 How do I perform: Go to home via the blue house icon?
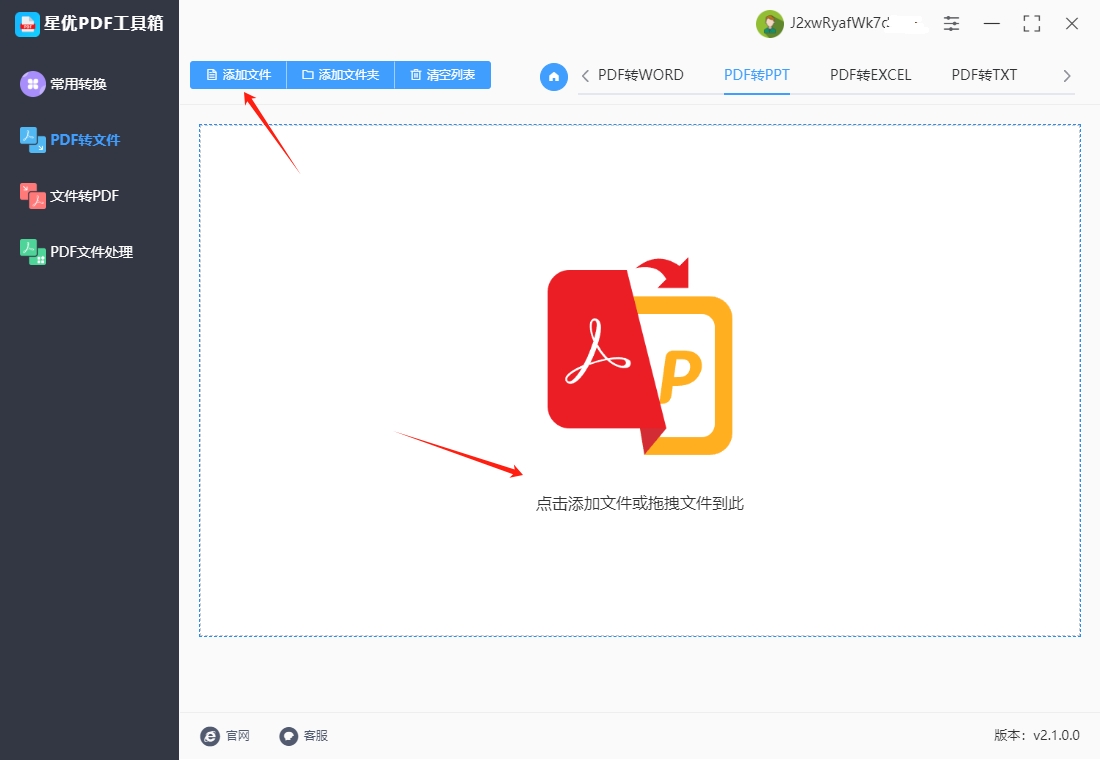click(x=554, y=76)
